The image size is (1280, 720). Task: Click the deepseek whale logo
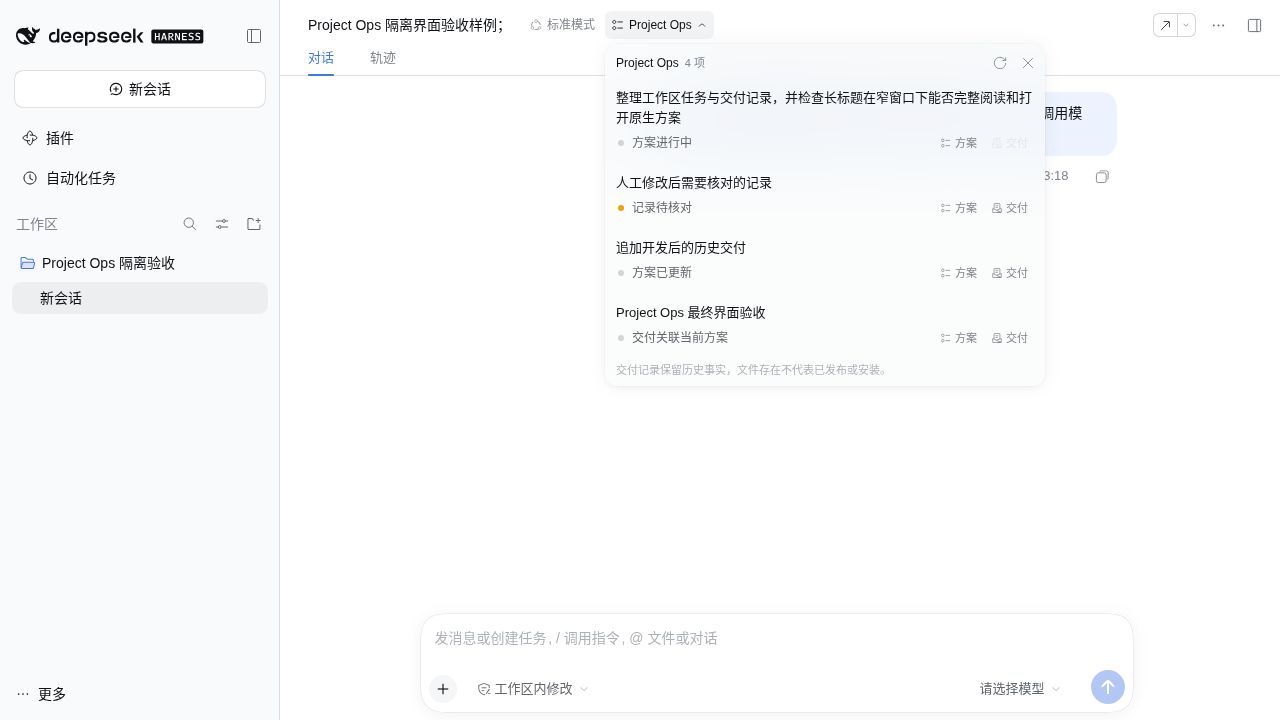point(28,36)
